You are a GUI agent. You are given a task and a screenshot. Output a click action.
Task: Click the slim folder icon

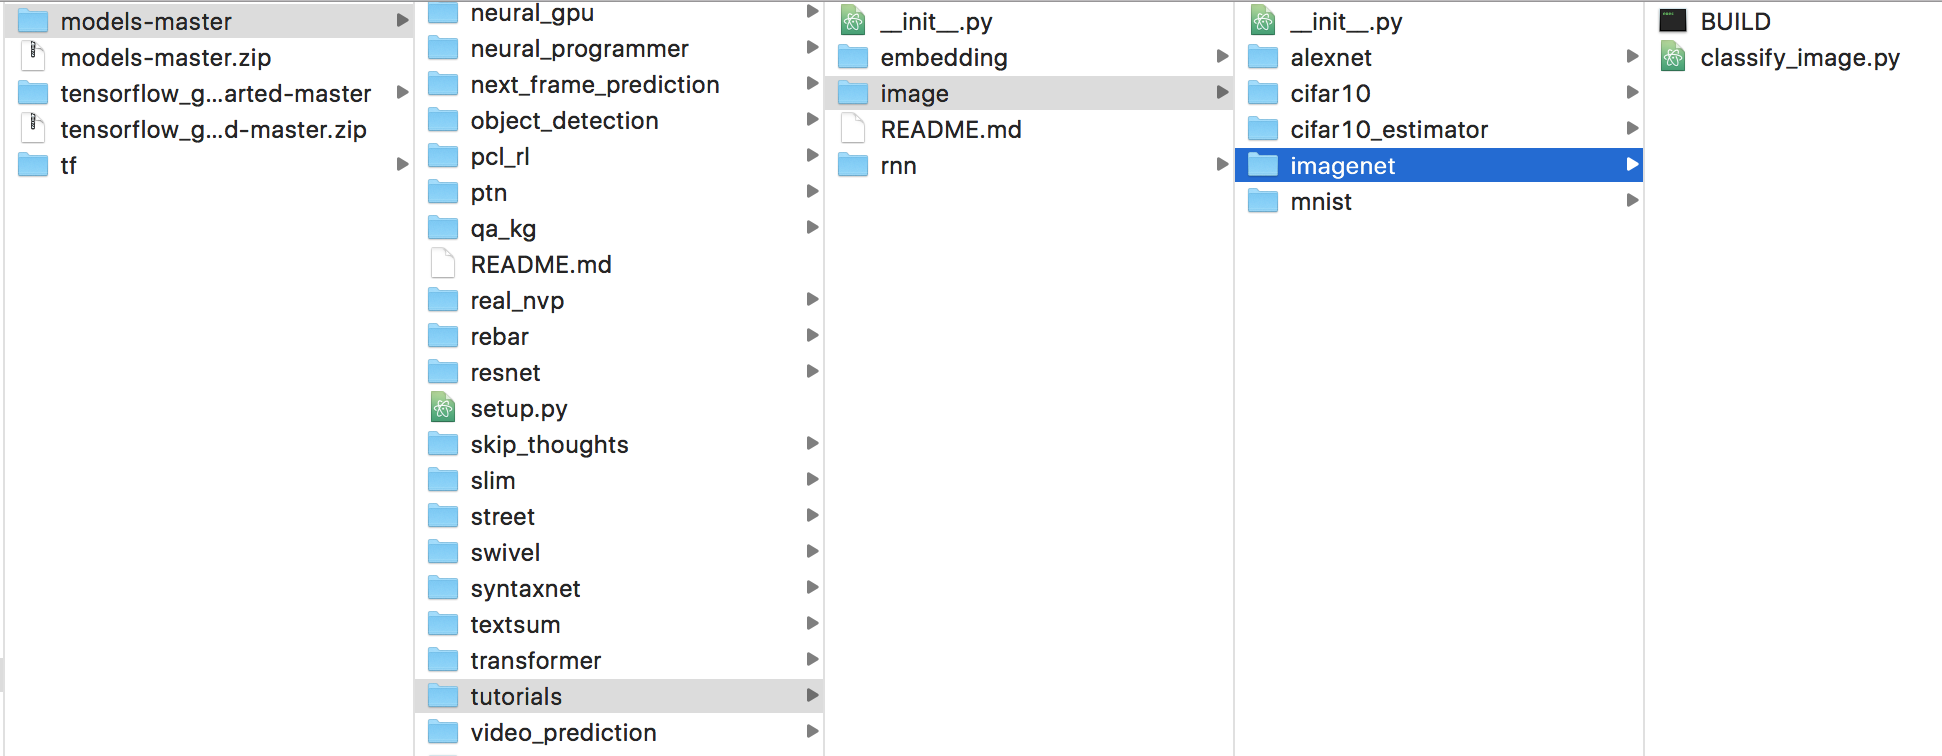(x=443, y=480)
